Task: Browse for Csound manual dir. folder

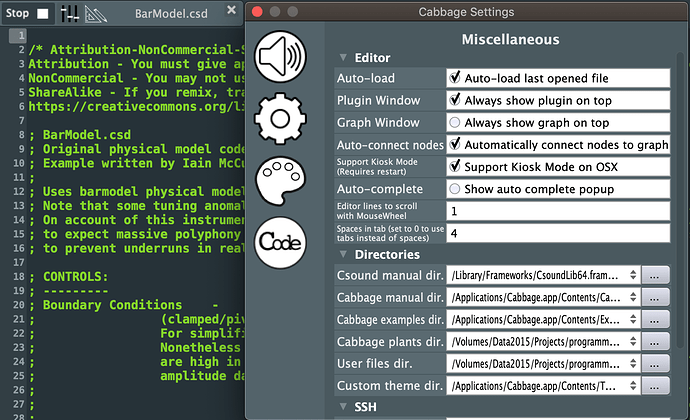Action: coord(655,275)
